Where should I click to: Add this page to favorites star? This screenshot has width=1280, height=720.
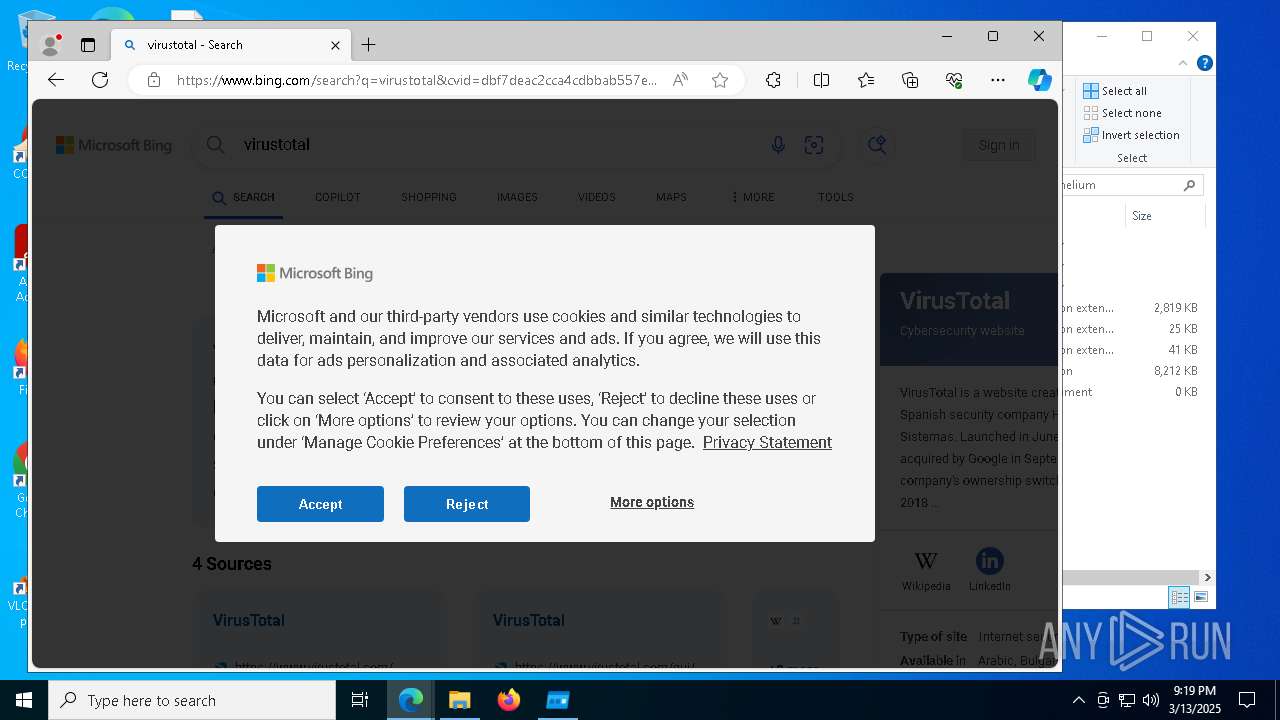[720, 80]
